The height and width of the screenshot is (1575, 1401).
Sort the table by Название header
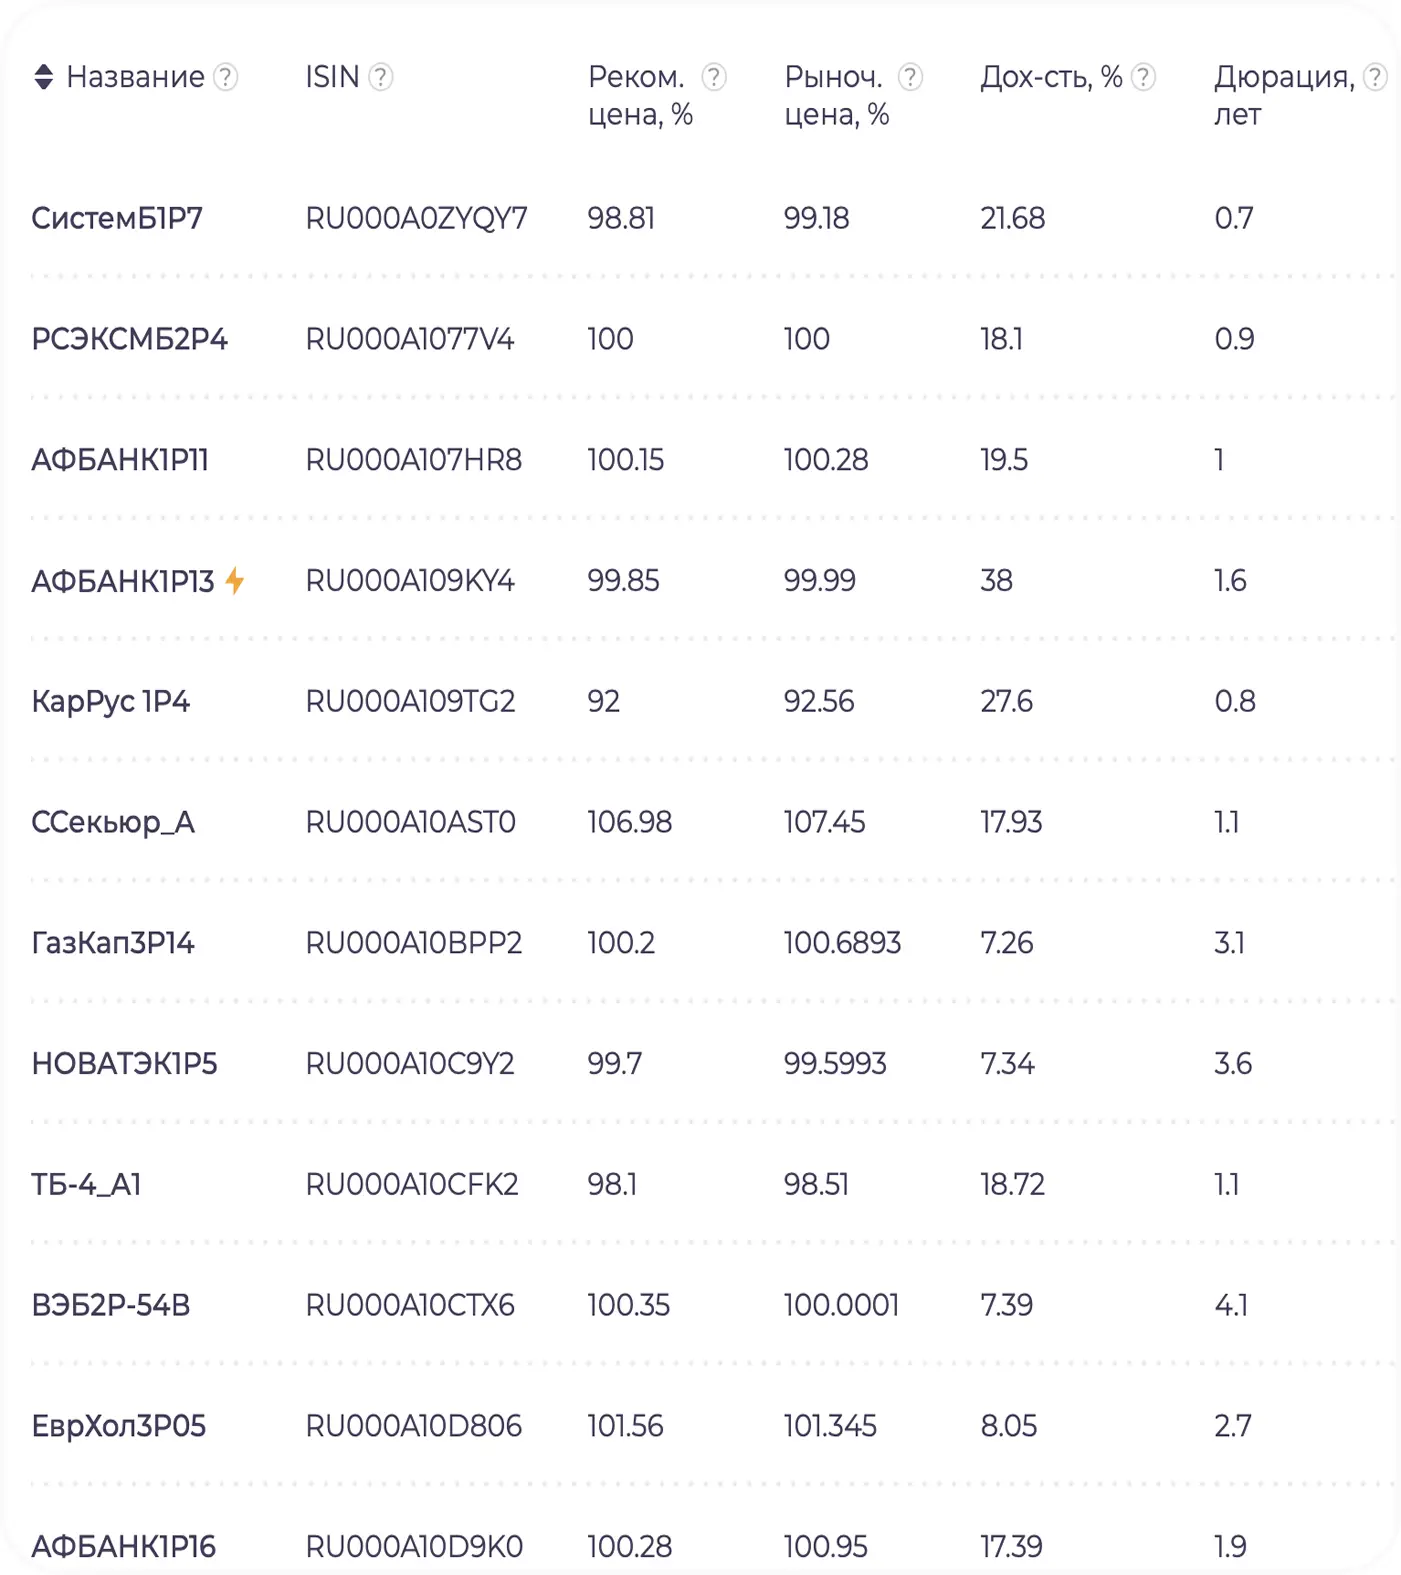pyautogui.click(x=135, y=77)
